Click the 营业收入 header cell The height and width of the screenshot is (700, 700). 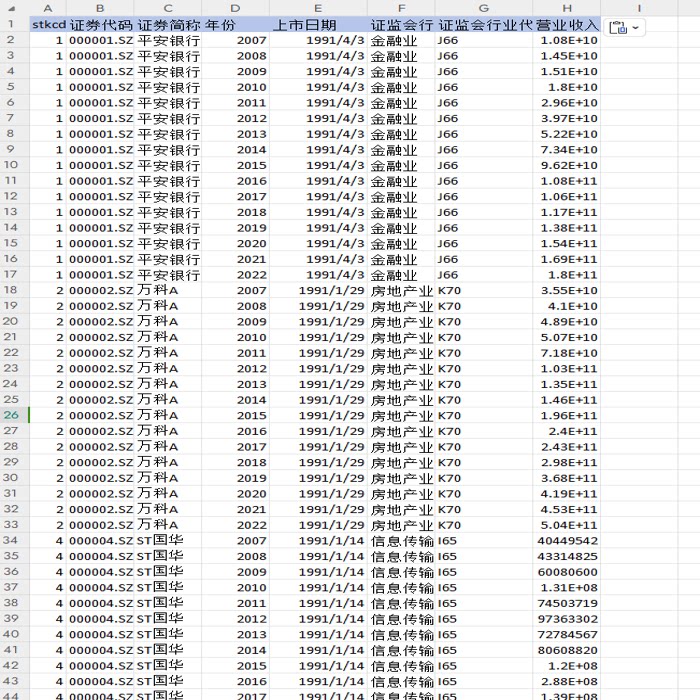(x=567, y=25)
